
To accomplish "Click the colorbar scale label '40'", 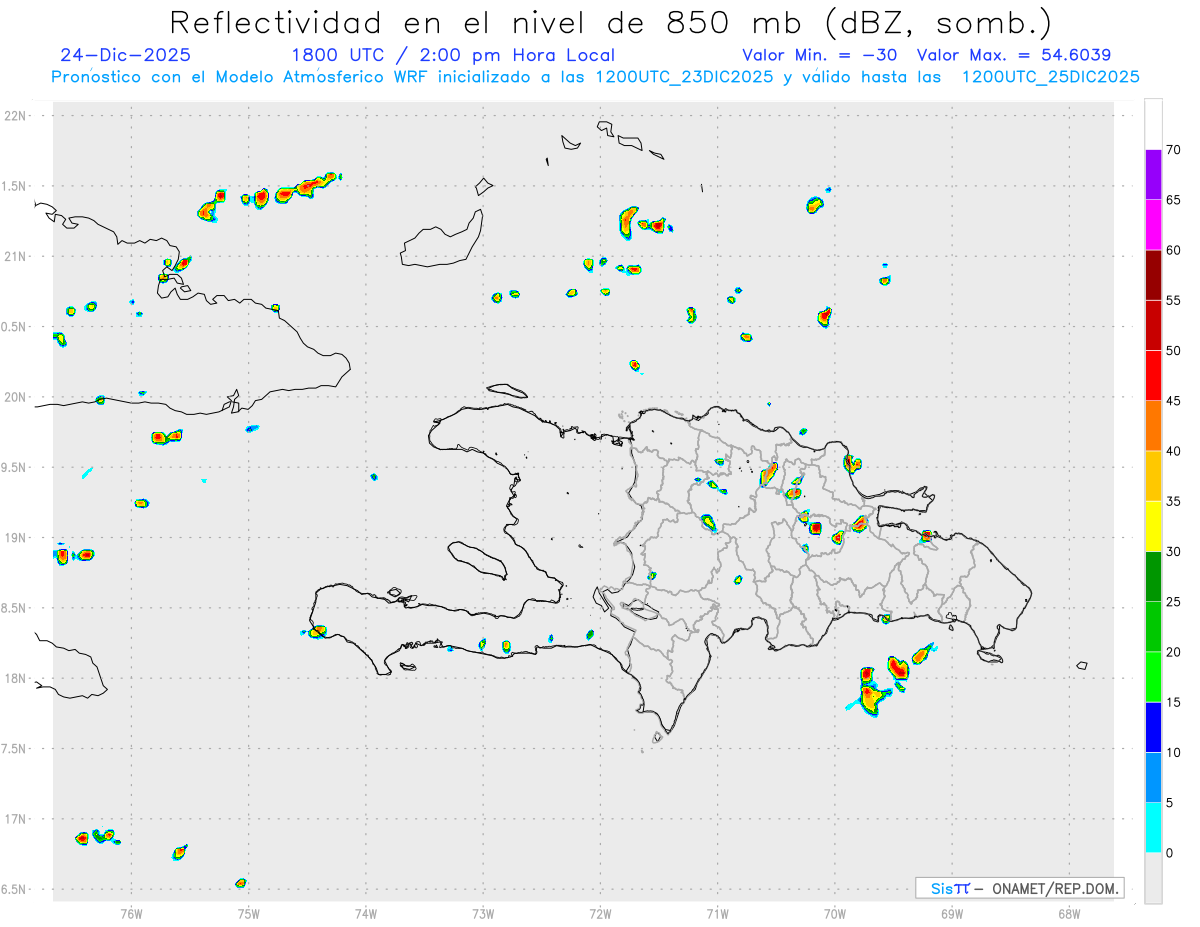I will tap(1173, 451).
